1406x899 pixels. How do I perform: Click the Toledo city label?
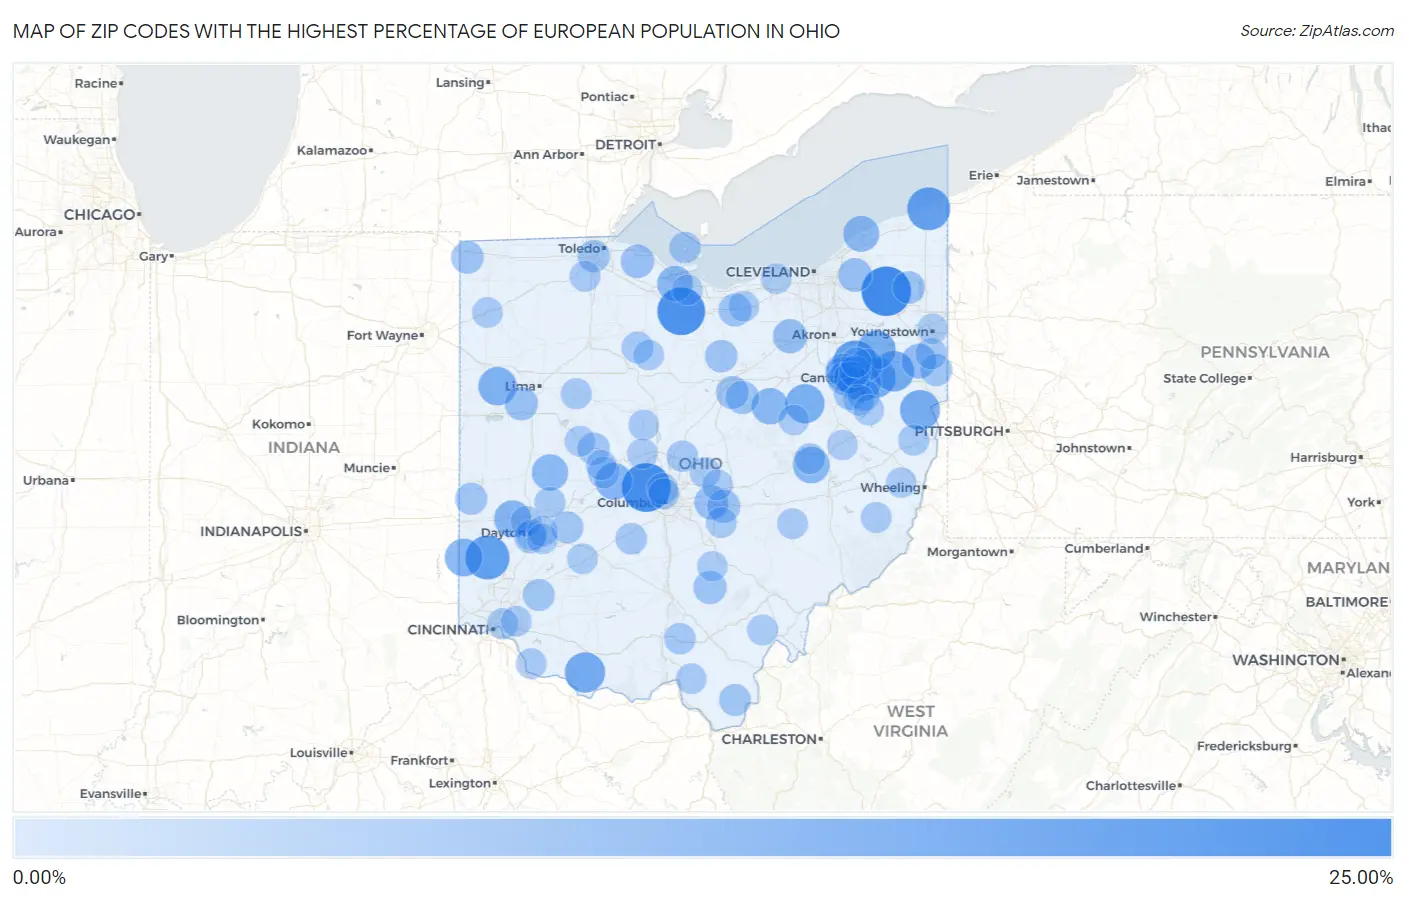(579, 248)
